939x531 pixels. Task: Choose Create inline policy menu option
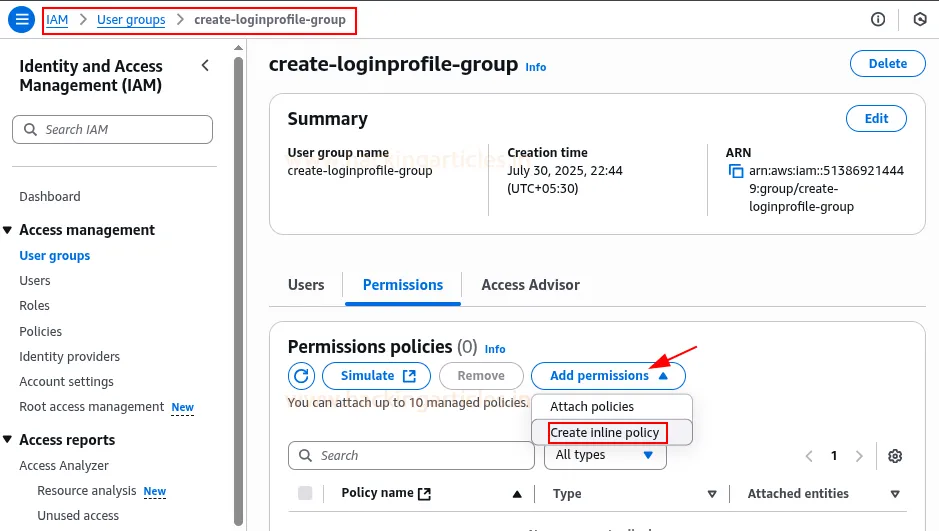(605, 433)
